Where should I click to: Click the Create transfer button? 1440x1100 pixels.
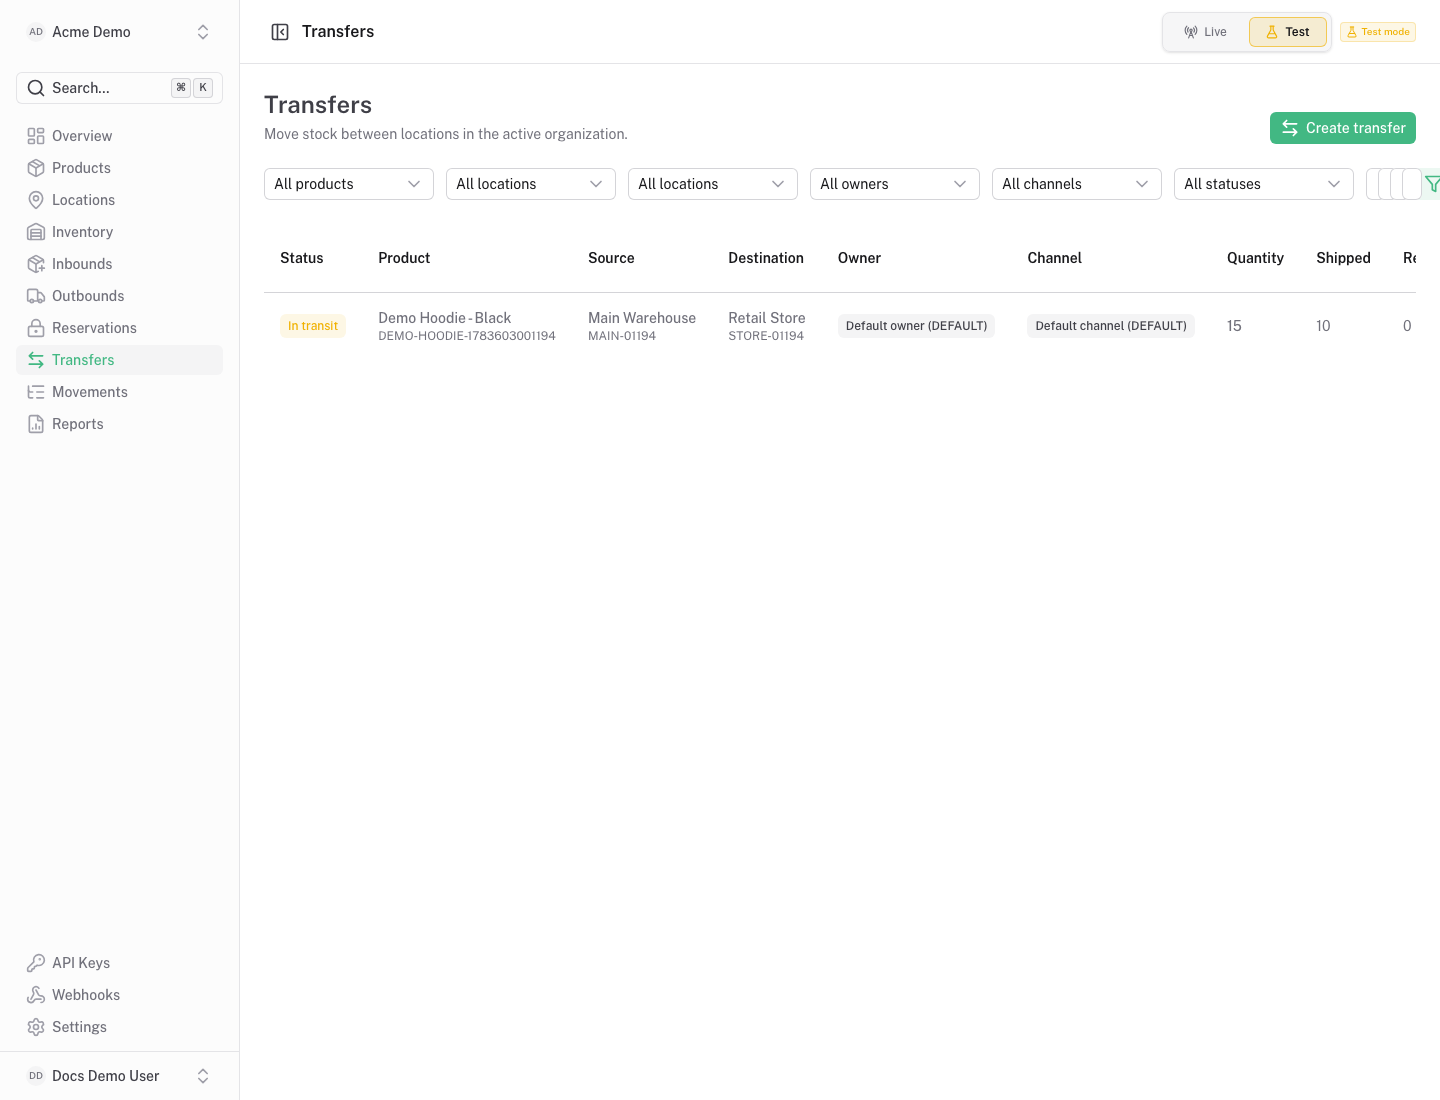point(1343,128)
